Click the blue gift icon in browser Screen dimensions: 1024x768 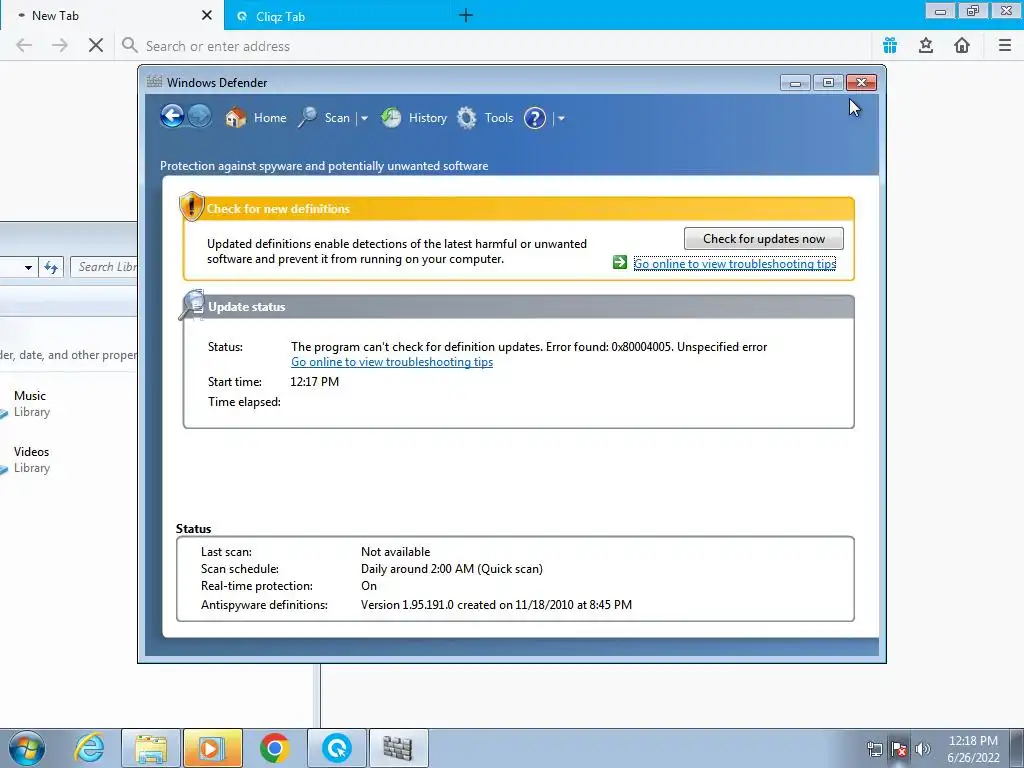(x=890, y=45)
